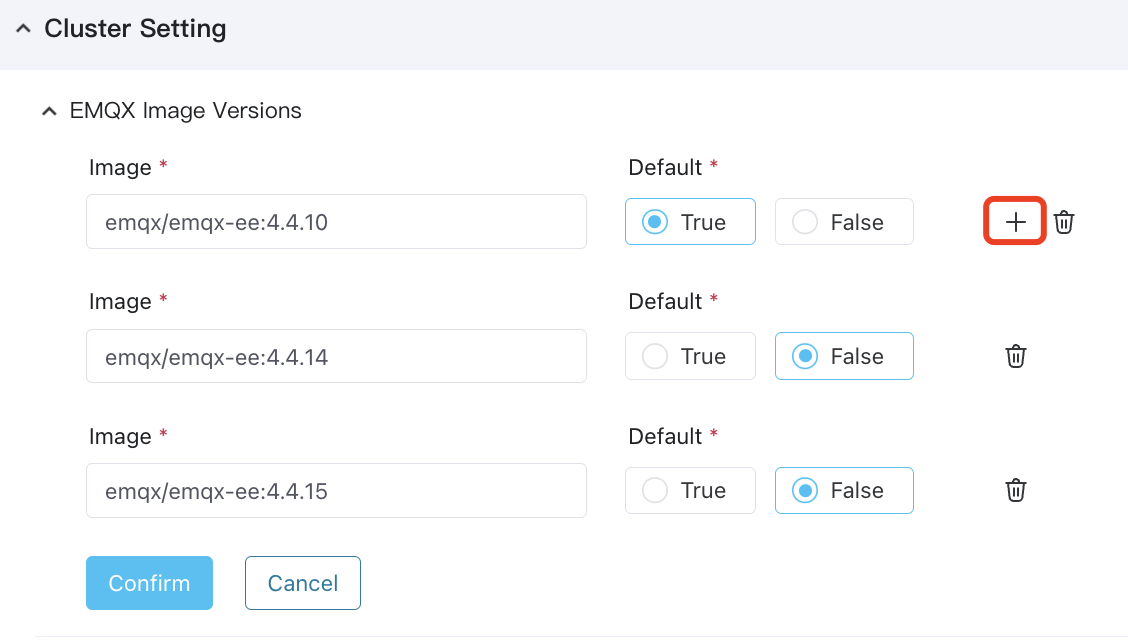Cancel the cluster setting changes
Viewport: 1128px width, 642px height.
point(302,583)
